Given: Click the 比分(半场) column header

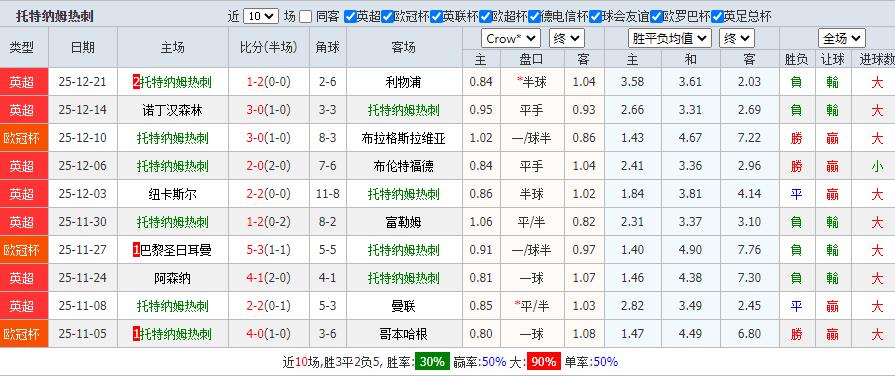Looking at the screenshot, I should (x=269, y=47).
